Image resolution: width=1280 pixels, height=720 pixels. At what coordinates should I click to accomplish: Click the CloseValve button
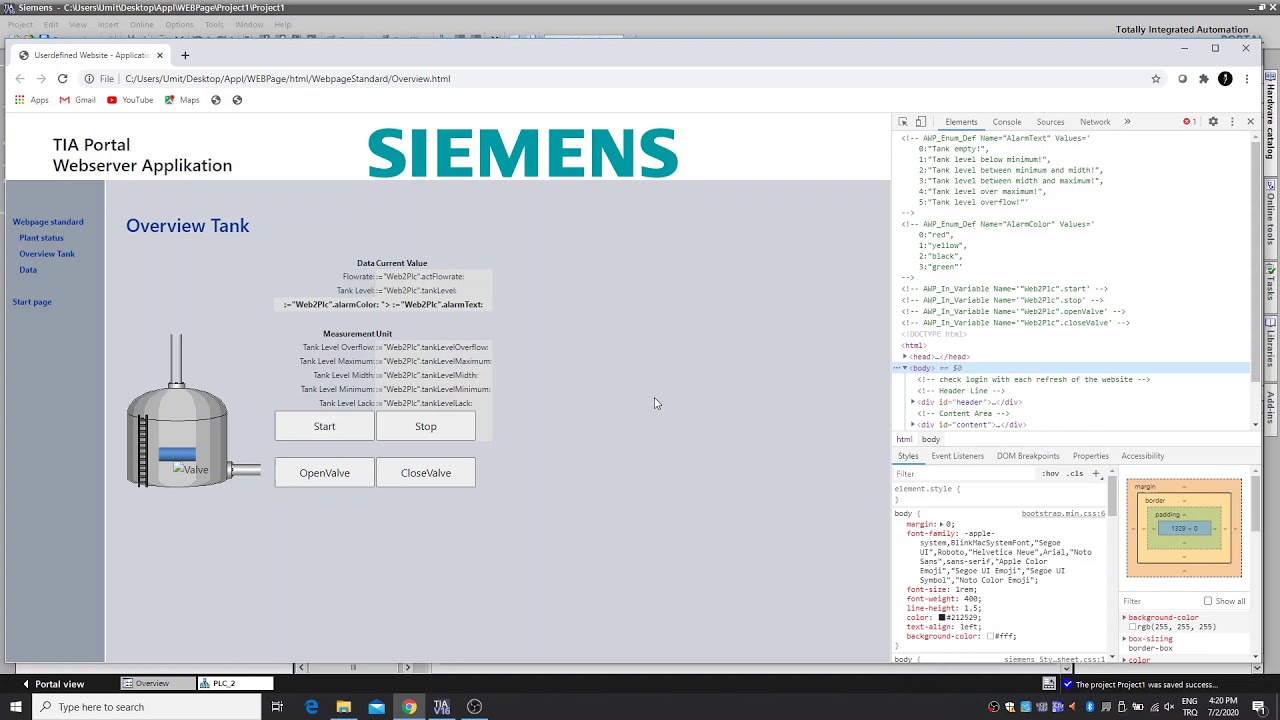pos(426,473)
